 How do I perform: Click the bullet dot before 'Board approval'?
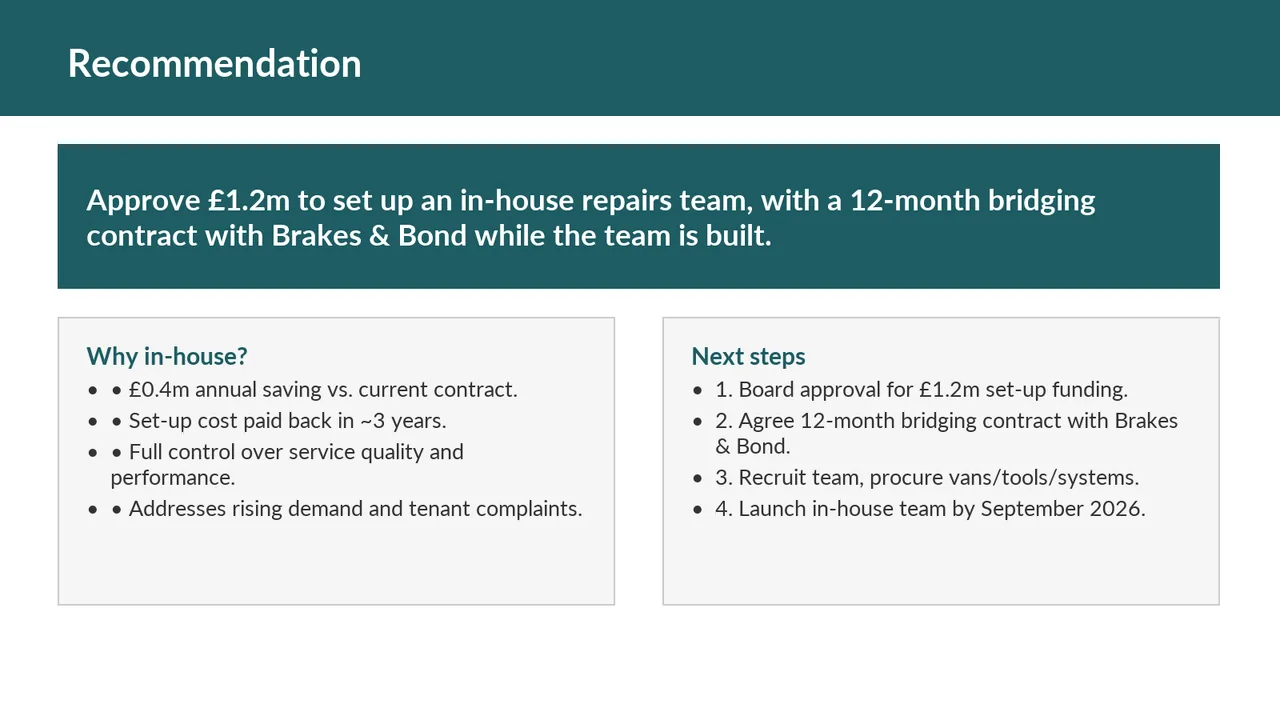click(x=698, y=390)
